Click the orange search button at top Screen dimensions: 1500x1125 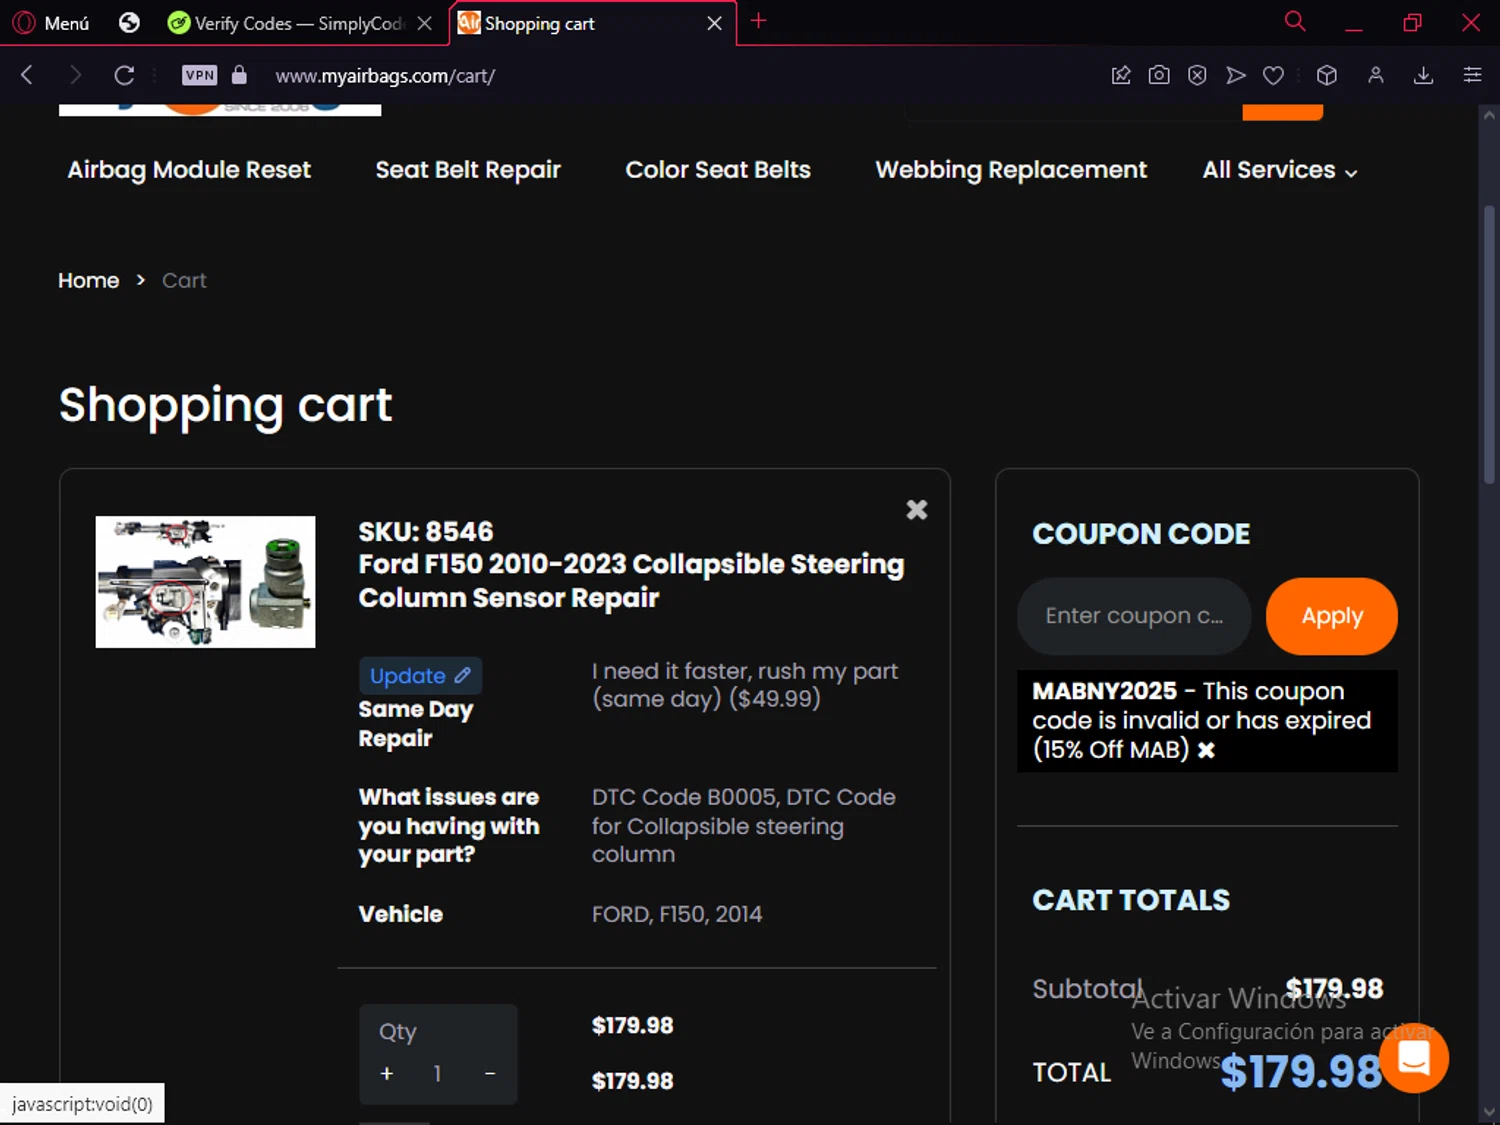point(1283,112)
